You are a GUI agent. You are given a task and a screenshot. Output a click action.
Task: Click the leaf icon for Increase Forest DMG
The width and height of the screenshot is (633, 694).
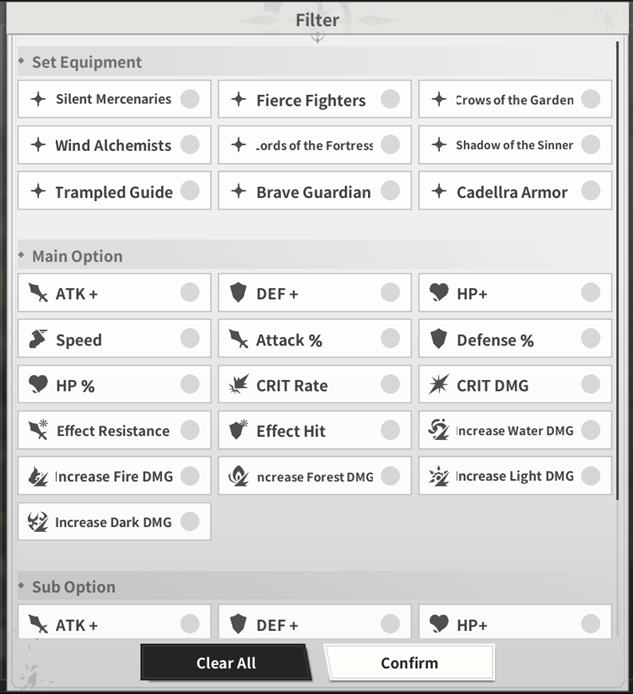click(x=238, y=476)
